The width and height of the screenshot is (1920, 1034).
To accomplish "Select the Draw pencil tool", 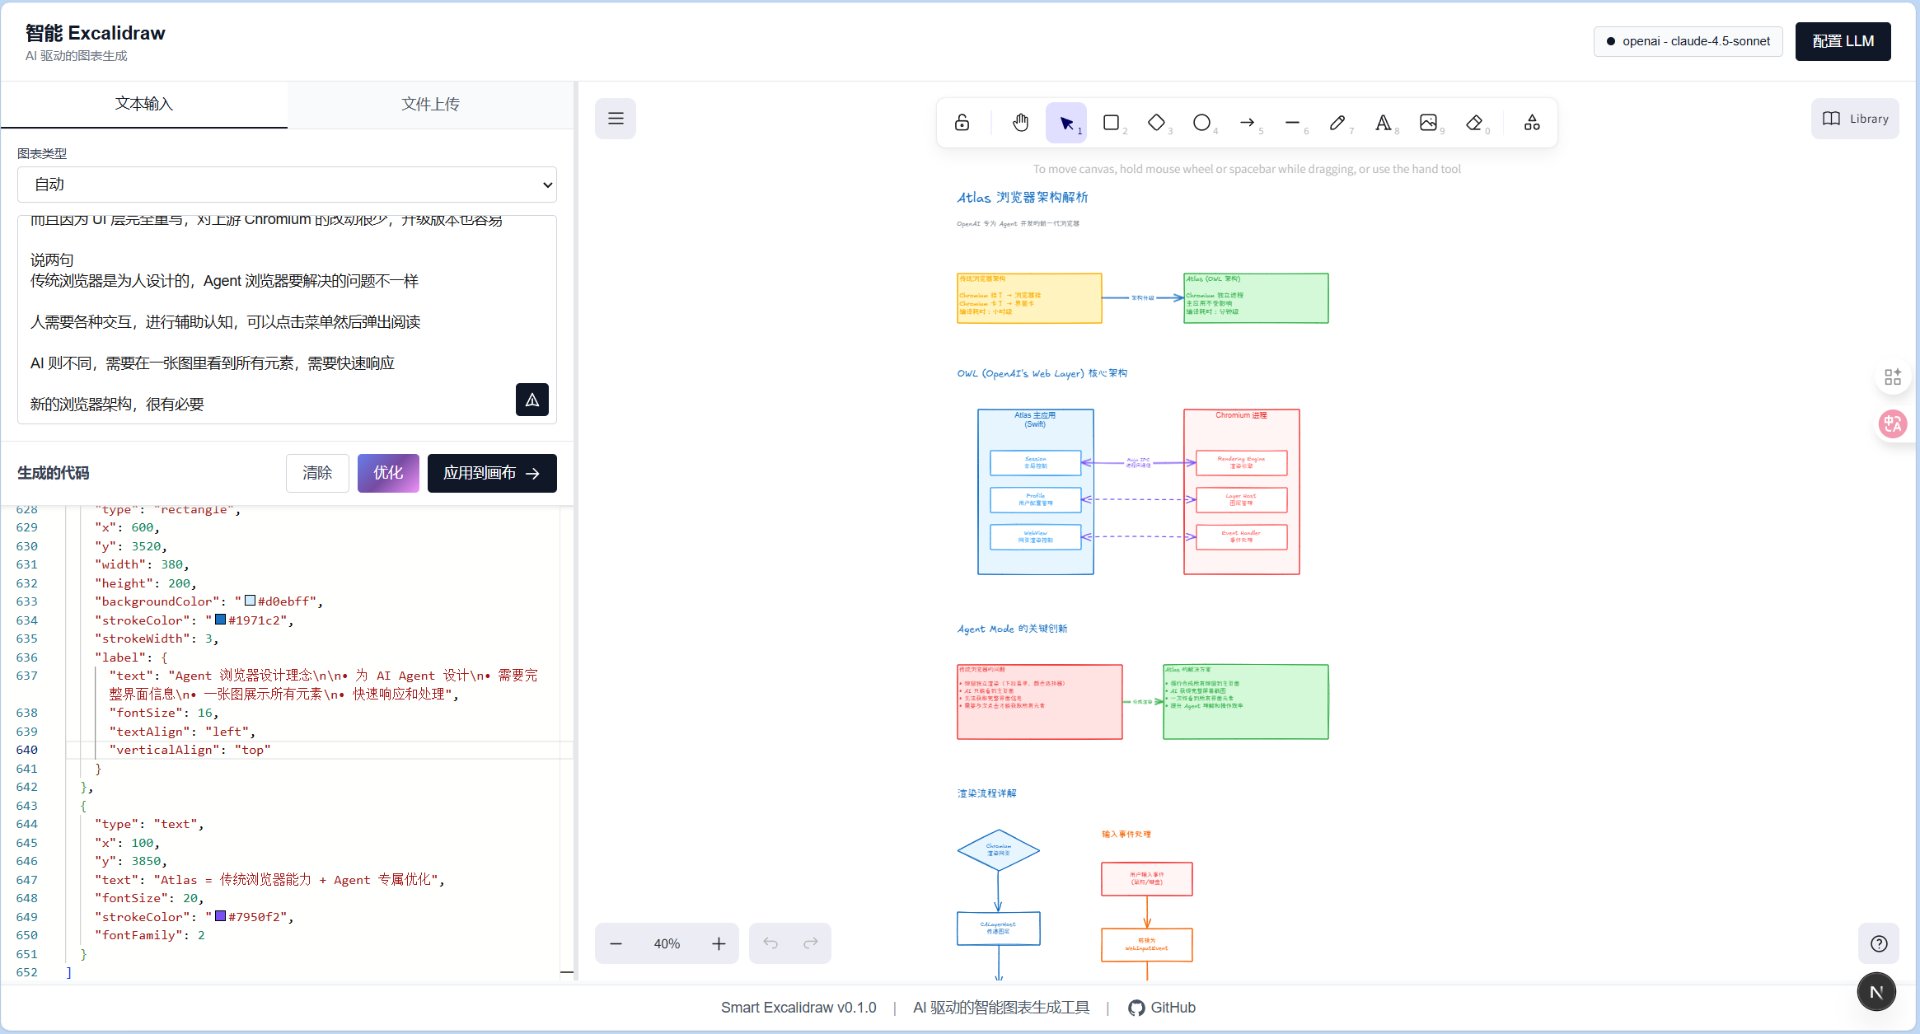I will point(1337,123).
